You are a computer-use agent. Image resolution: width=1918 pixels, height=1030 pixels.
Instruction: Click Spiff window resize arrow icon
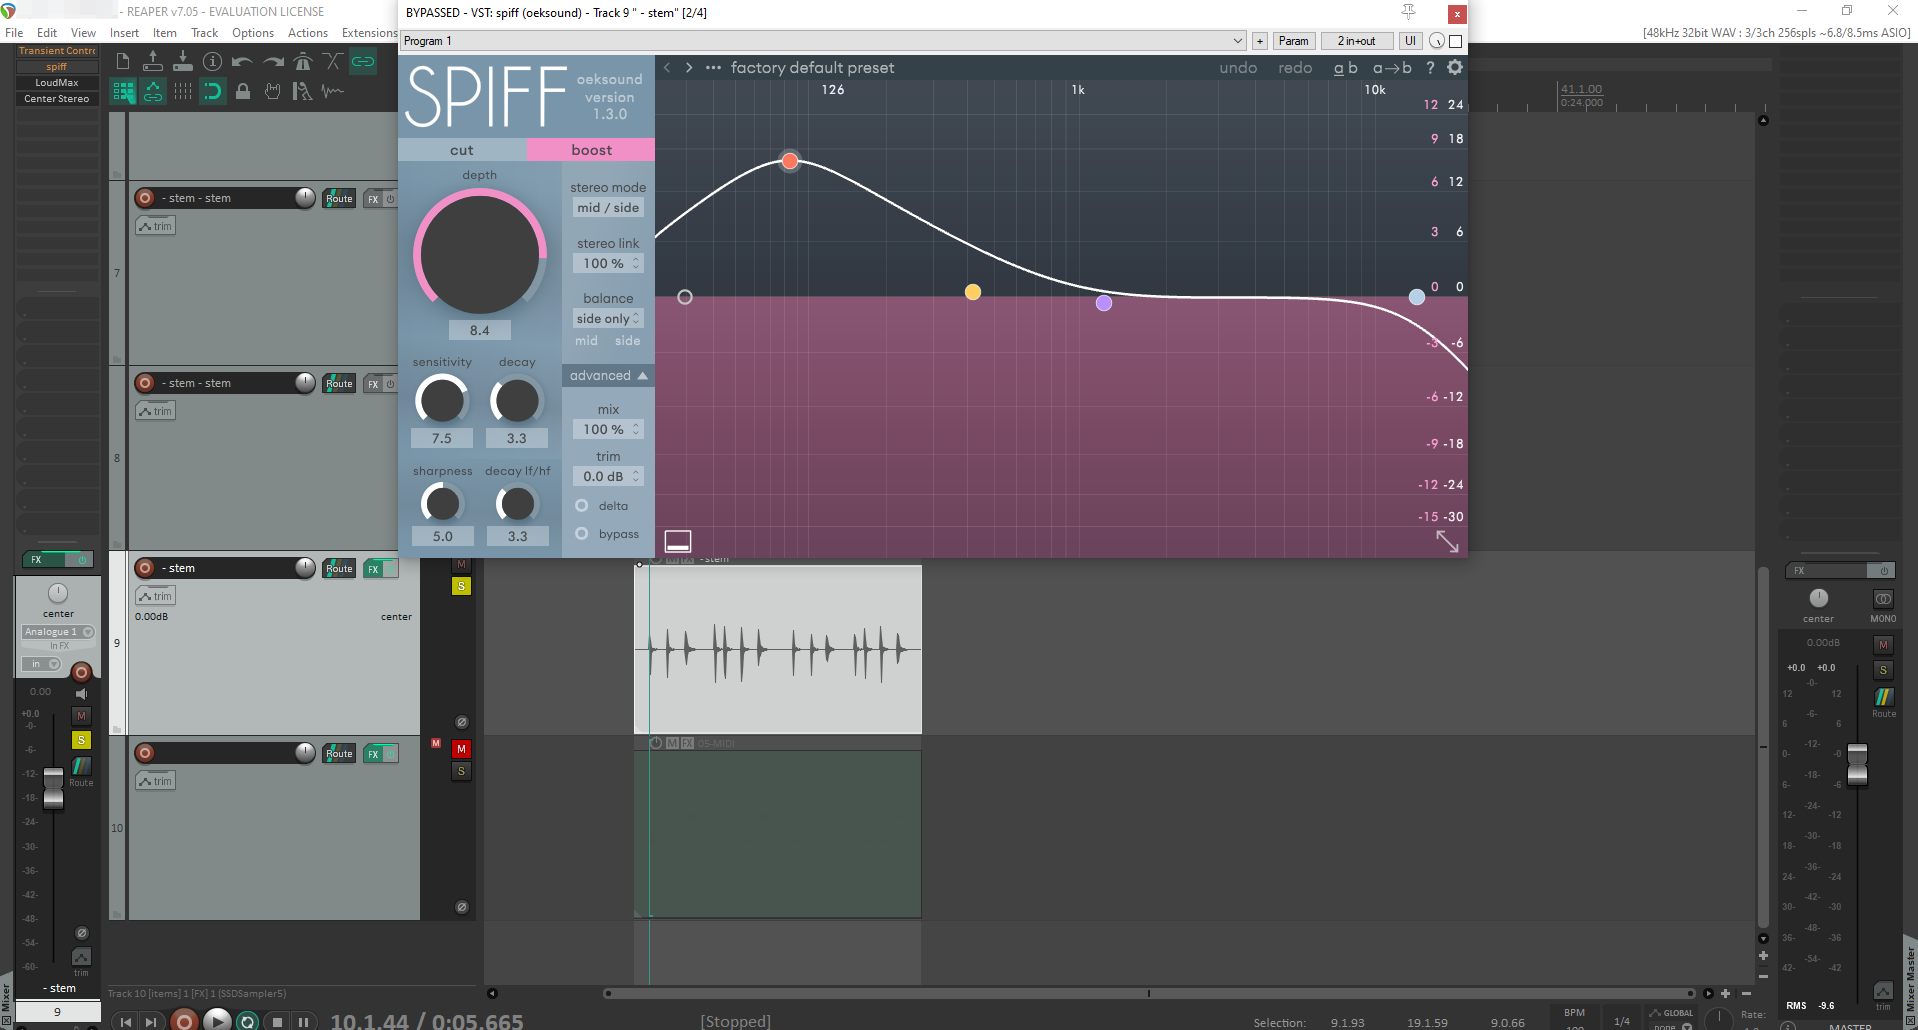(1447, 541)
